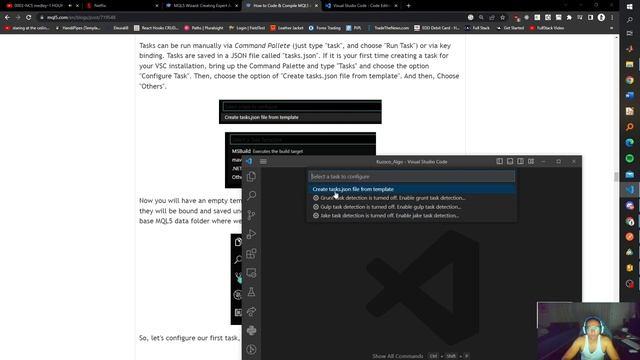This screenshot has height=360, width=640.
Task: Select the Jake task detection entry
Action: [x=411, y=216]
